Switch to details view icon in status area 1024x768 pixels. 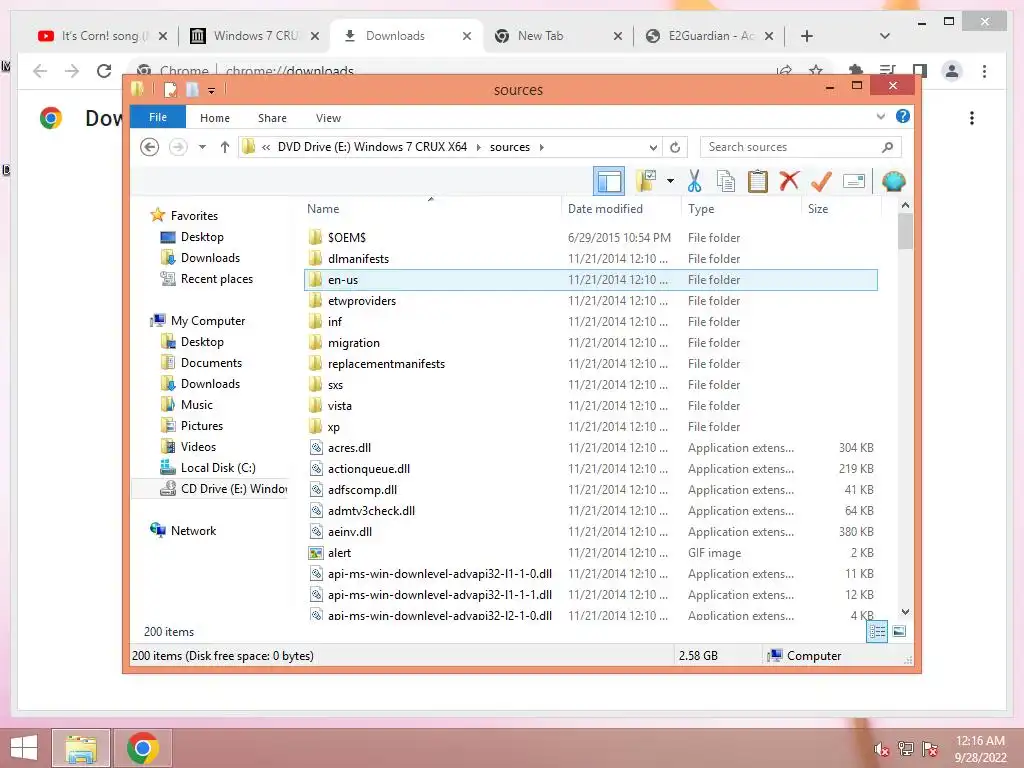877,632
